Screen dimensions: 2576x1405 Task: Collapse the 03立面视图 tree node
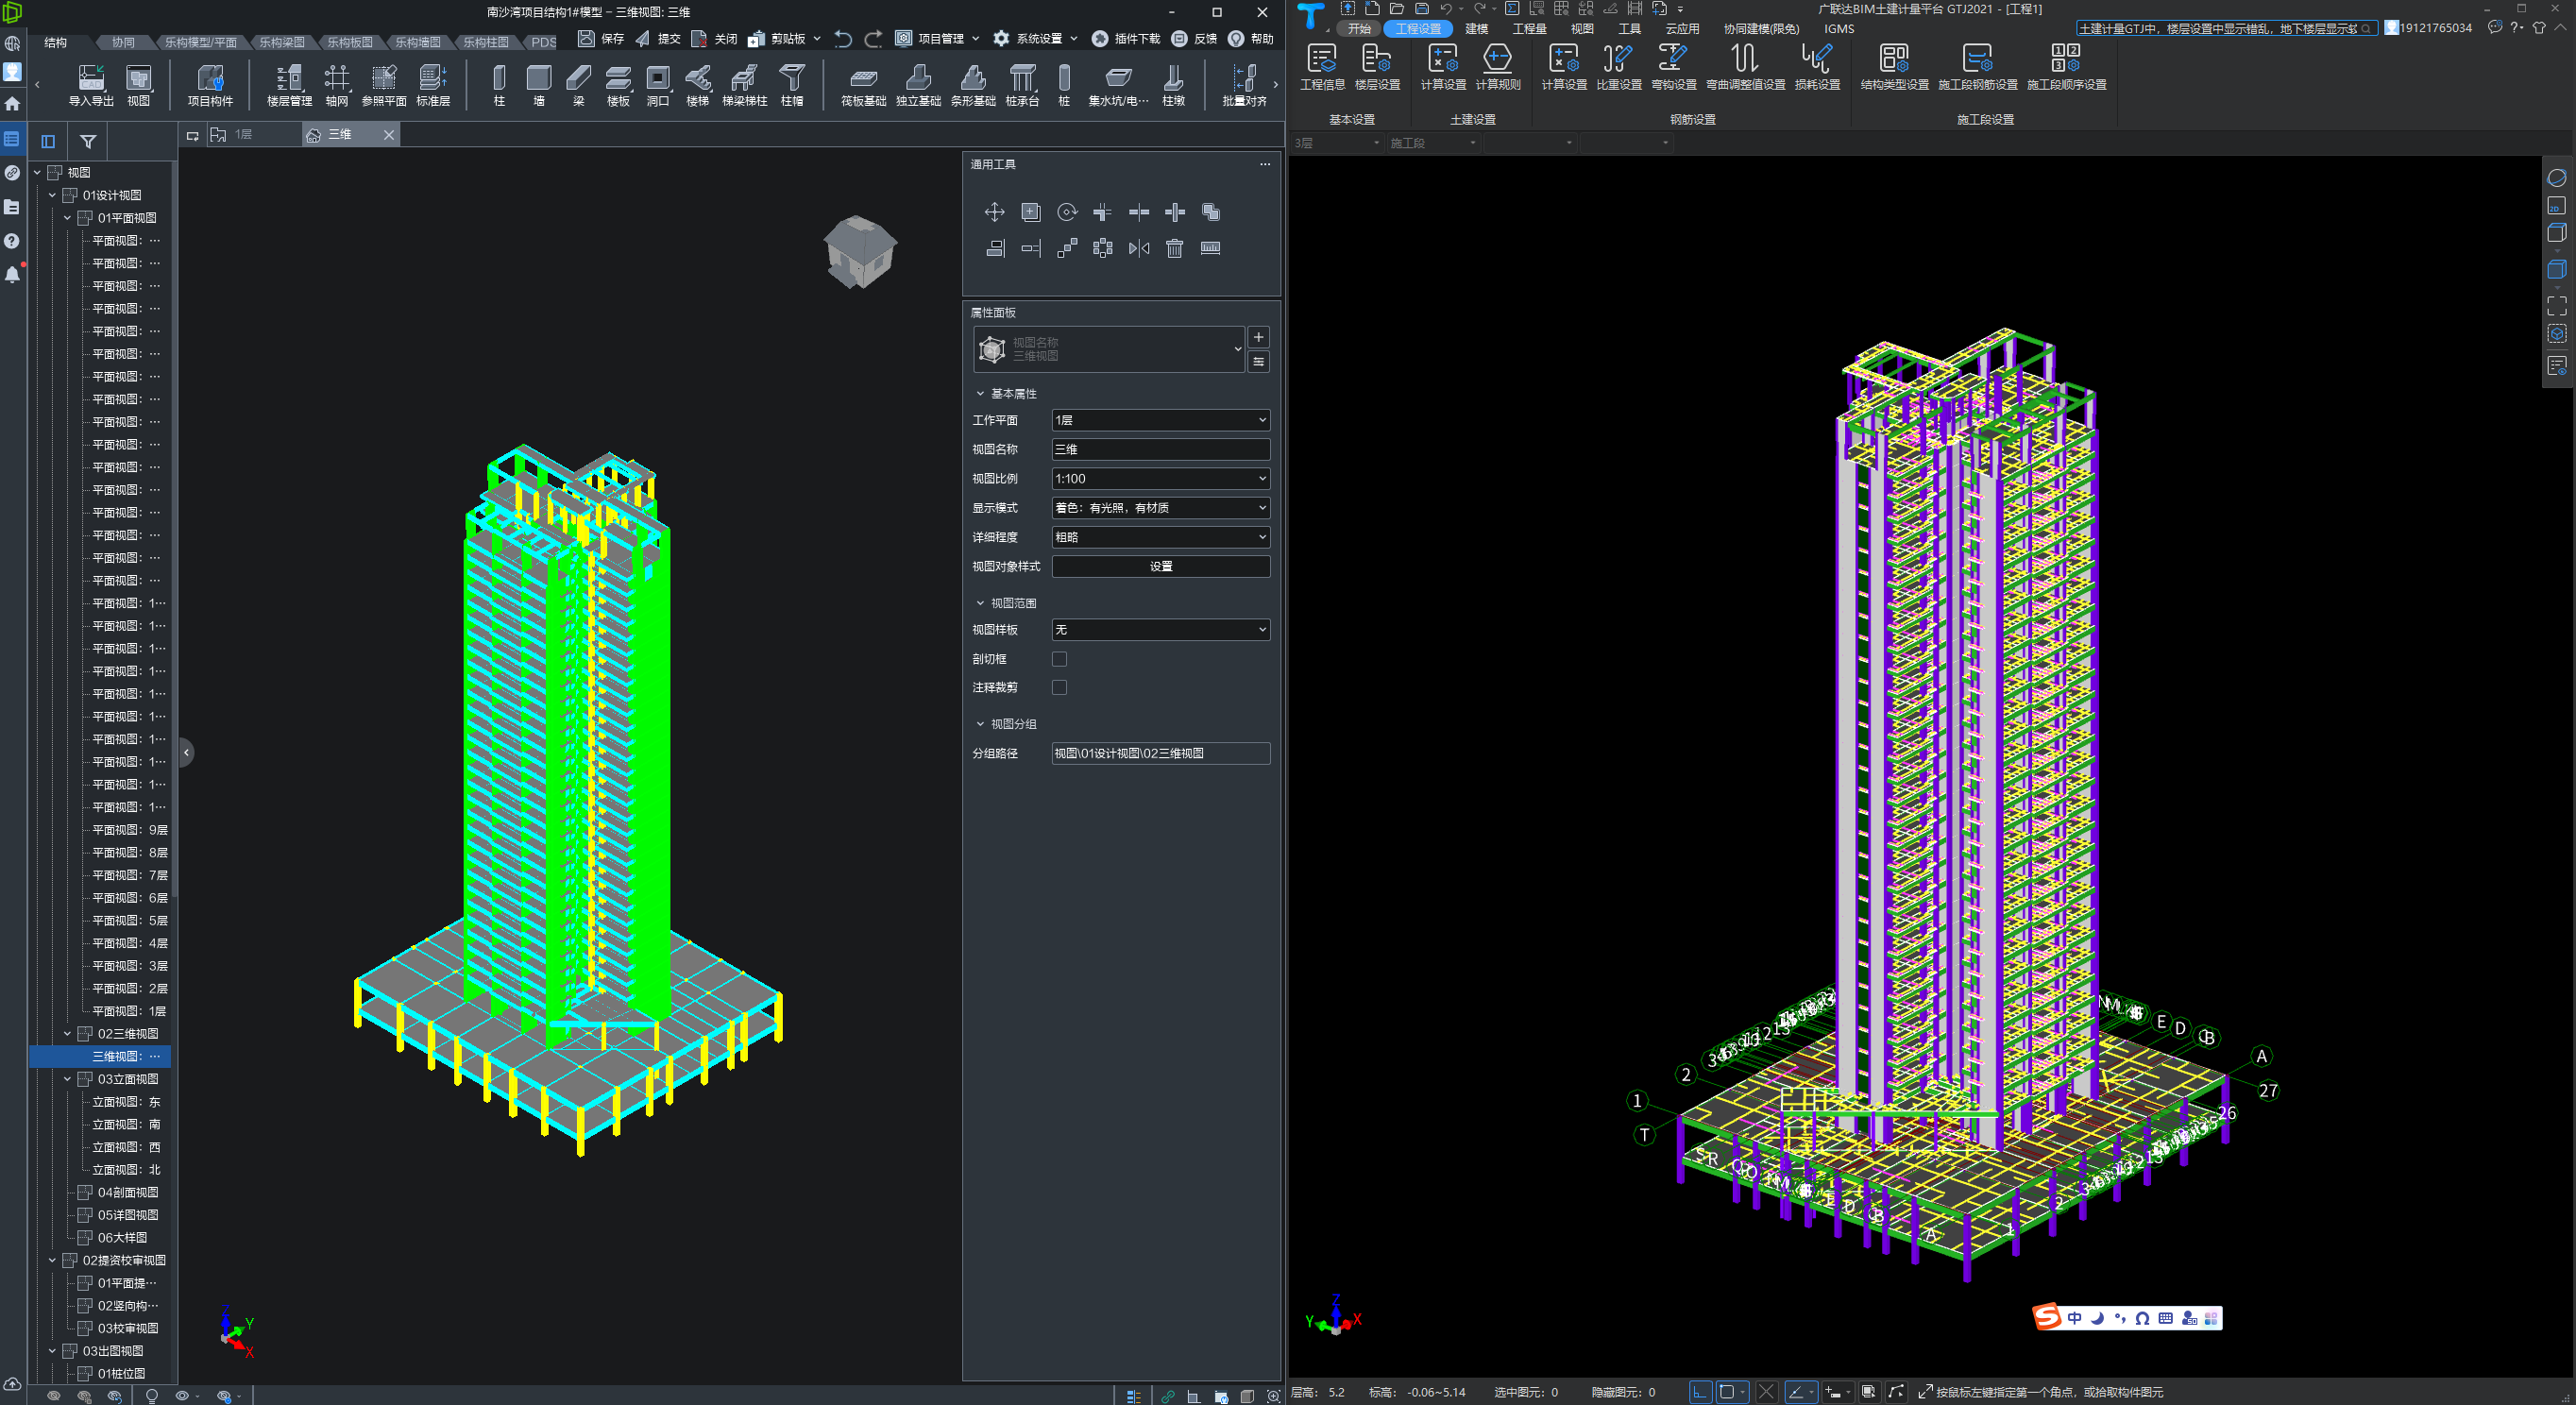click(68, 1079)
